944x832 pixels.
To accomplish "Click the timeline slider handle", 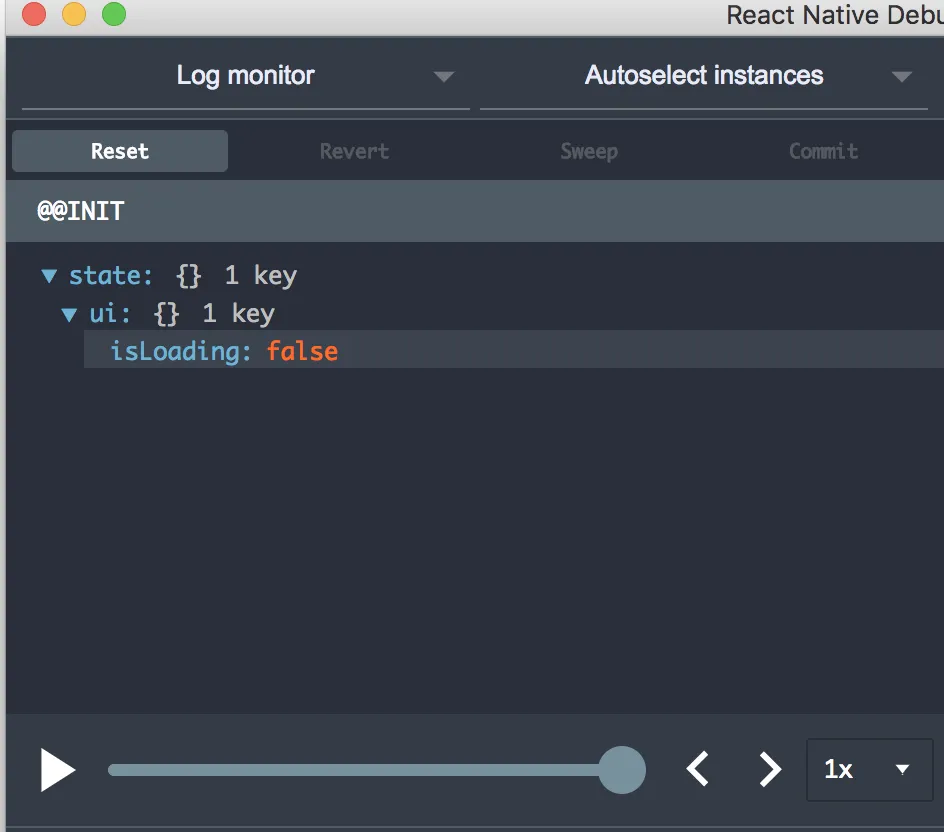I will [x=622, y=769].
